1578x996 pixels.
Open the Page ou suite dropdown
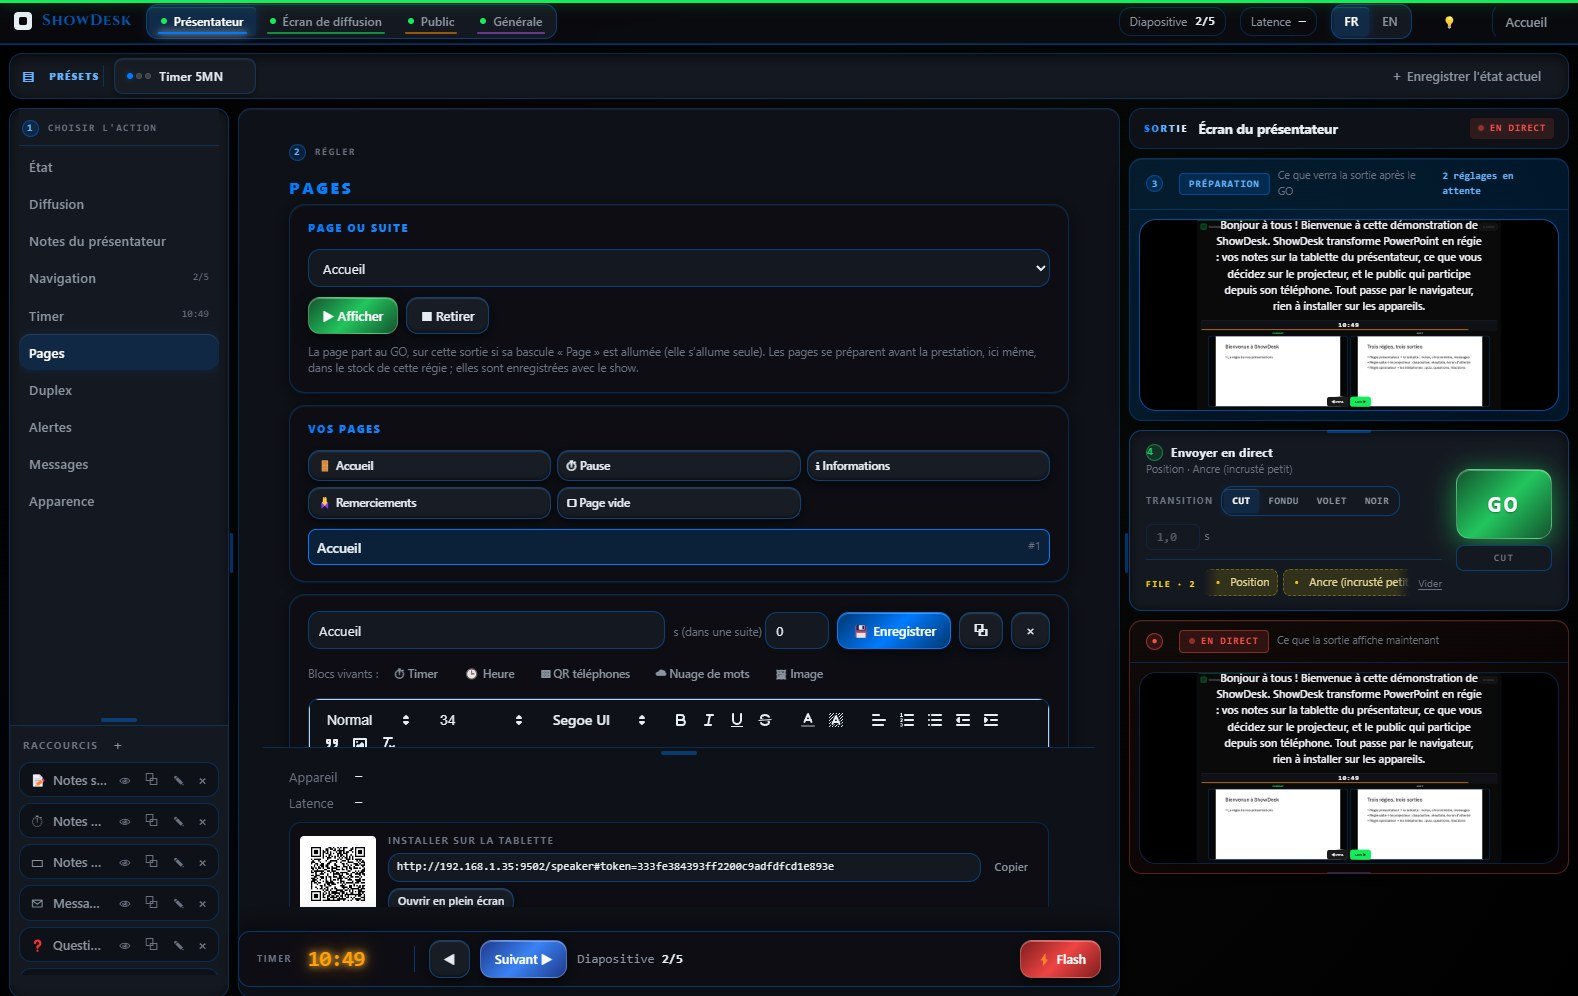(x=678, y=269)
